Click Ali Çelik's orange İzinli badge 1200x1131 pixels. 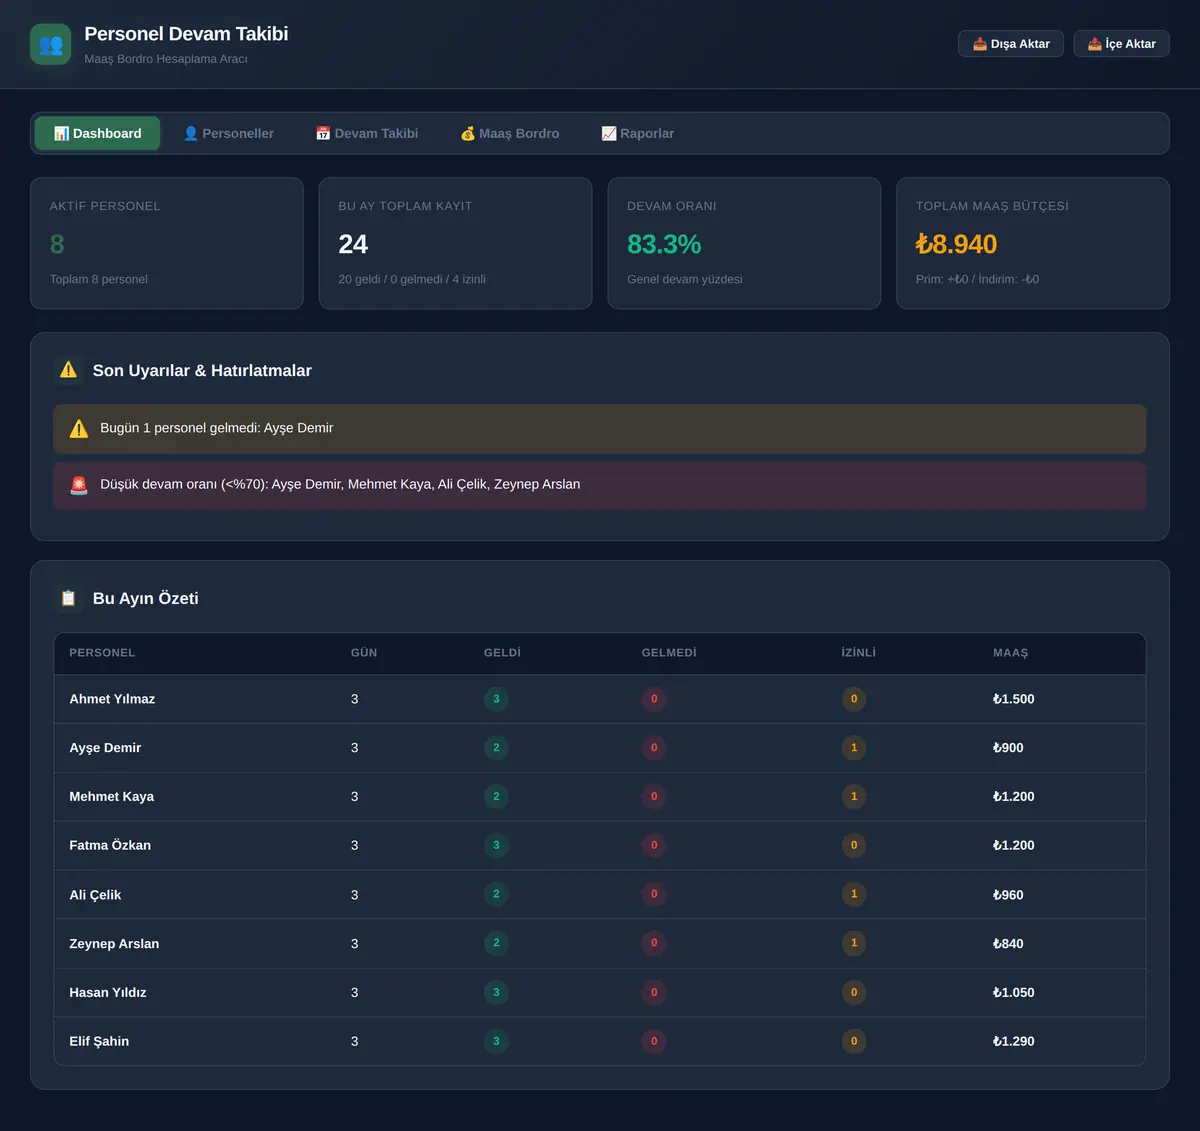click(853, 894)
